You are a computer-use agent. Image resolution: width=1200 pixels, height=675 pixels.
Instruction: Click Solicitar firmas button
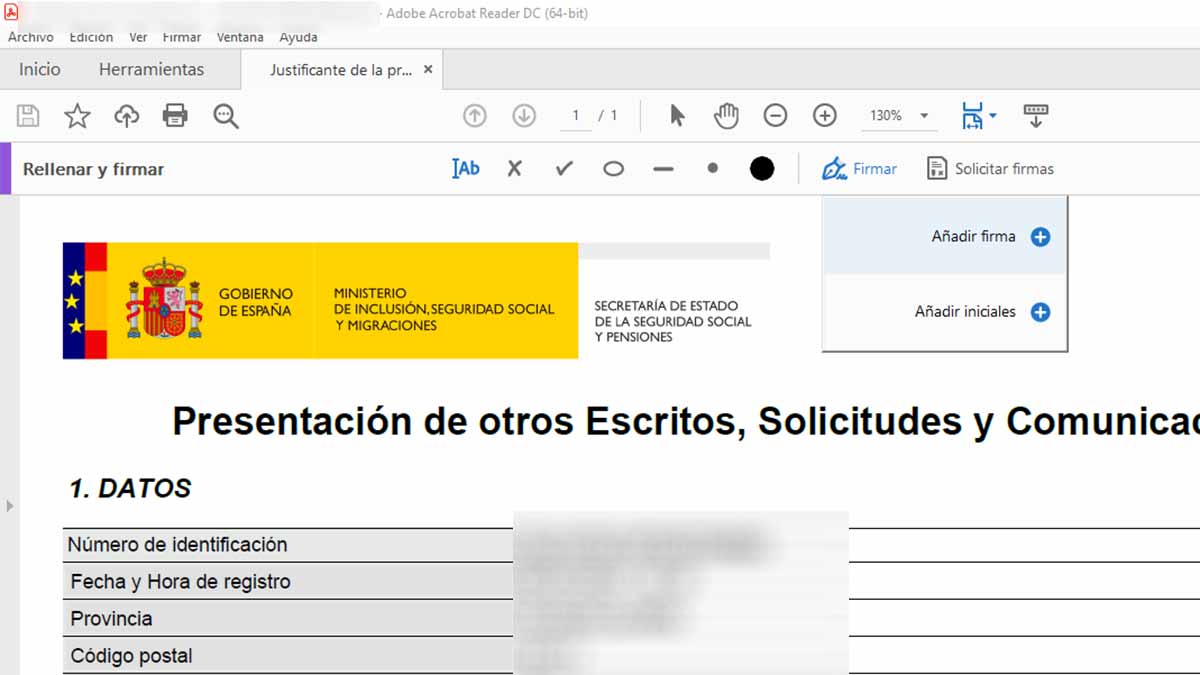tap(990, 169)
